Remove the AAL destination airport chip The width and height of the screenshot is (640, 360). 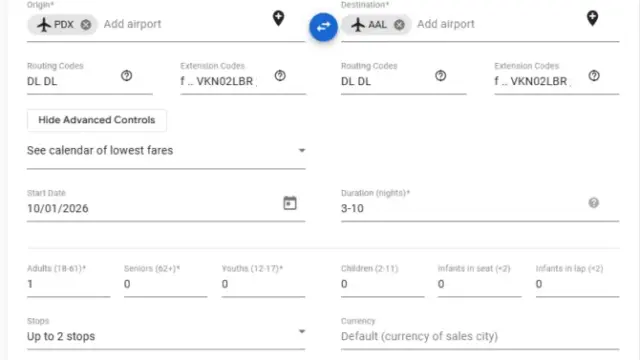(x=399, y=25)
